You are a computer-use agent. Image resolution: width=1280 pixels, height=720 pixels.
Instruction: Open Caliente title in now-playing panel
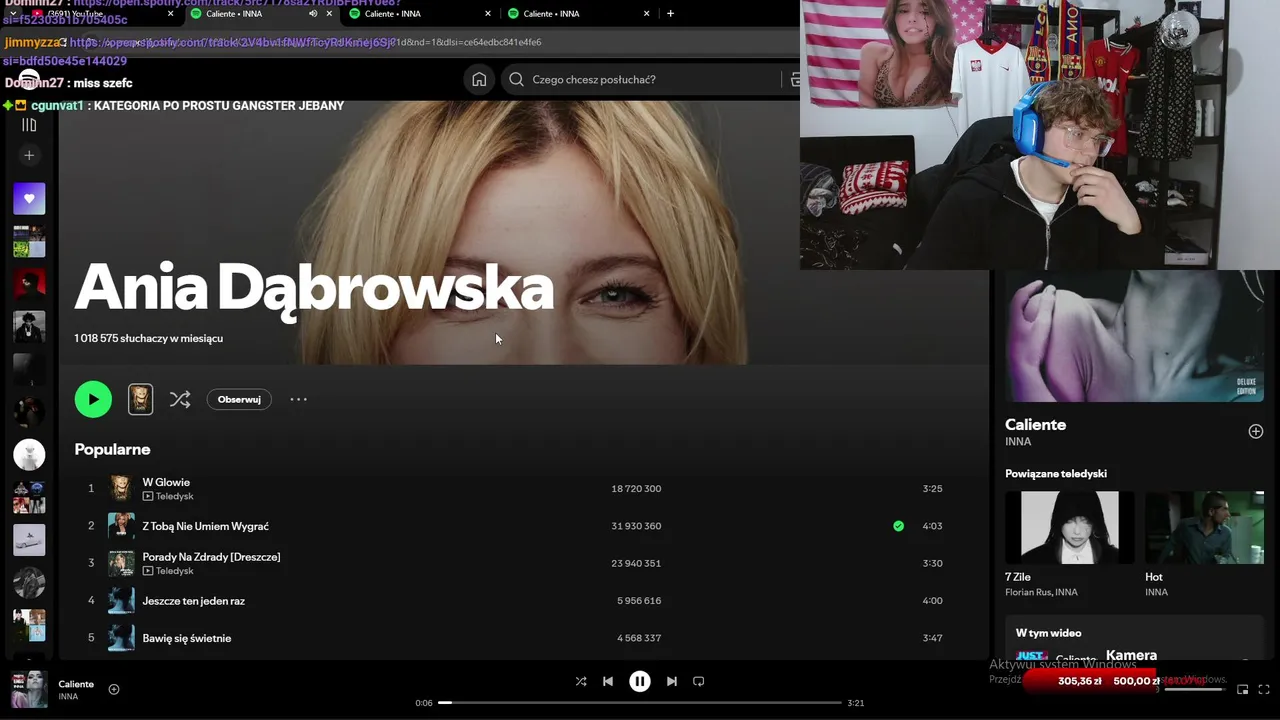(x=1035, y=424)
